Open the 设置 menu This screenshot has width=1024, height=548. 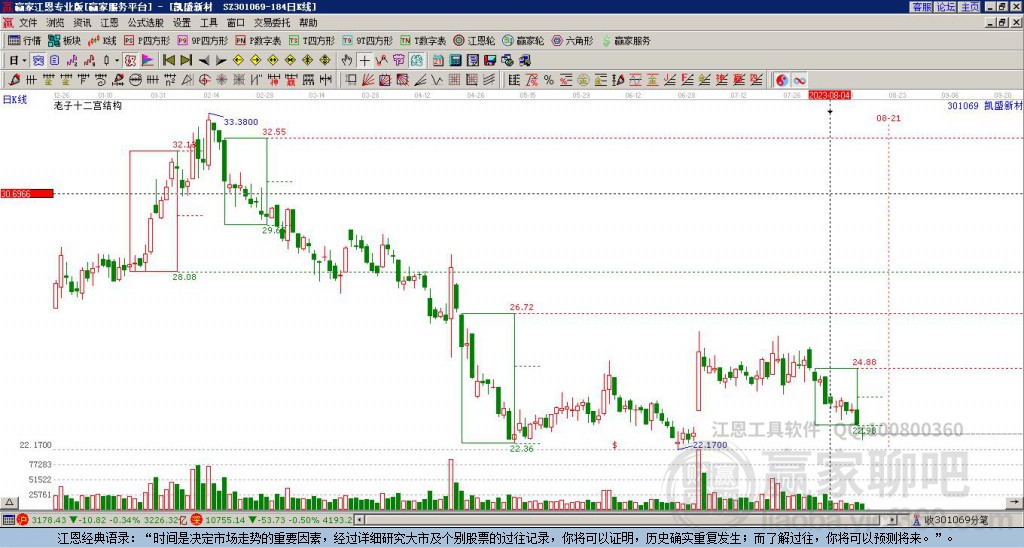click(x=182, y=23)
